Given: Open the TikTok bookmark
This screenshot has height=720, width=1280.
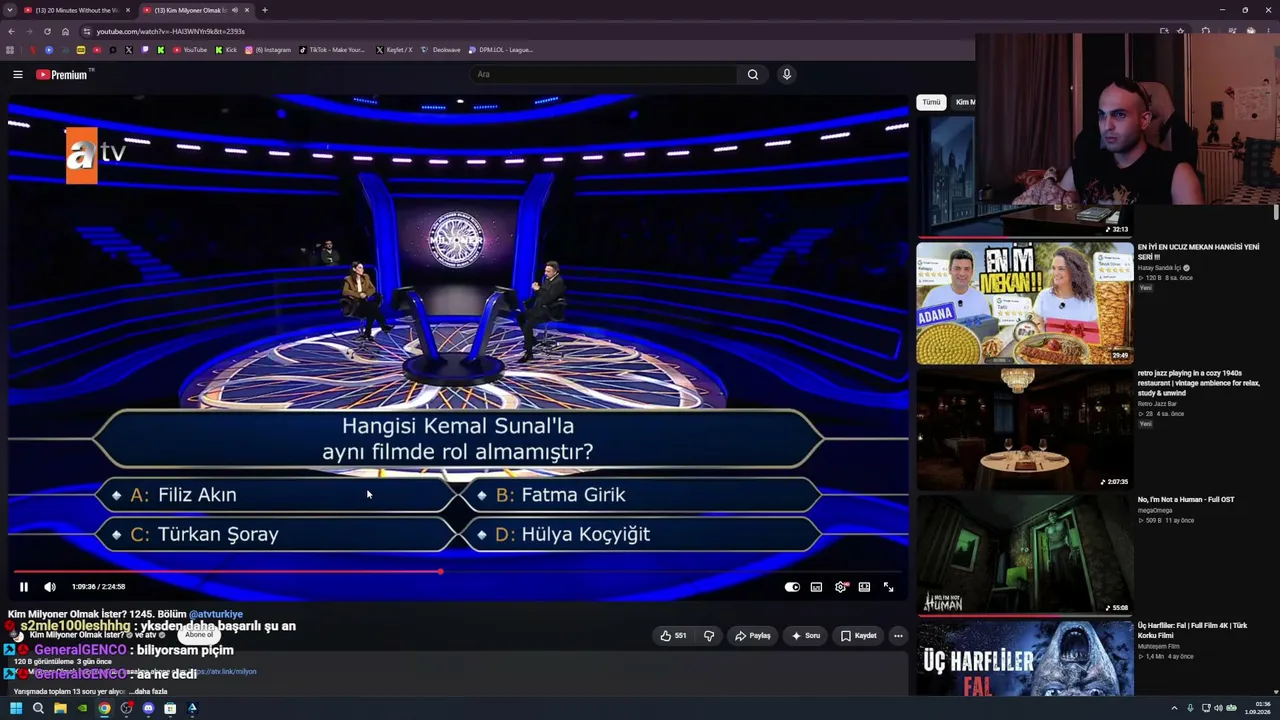Looking at the screenshot, I should tap(333, 50).
